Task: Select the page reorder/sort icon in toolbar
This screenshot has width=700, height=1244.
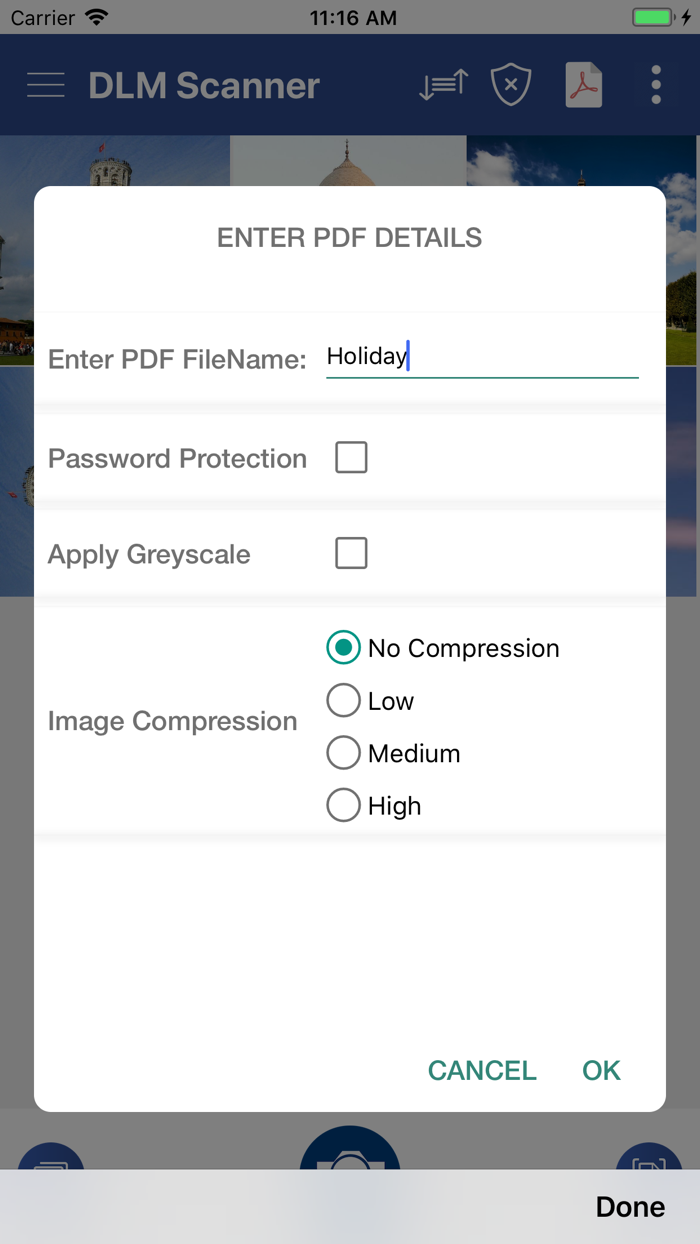Action: (441, 85)
